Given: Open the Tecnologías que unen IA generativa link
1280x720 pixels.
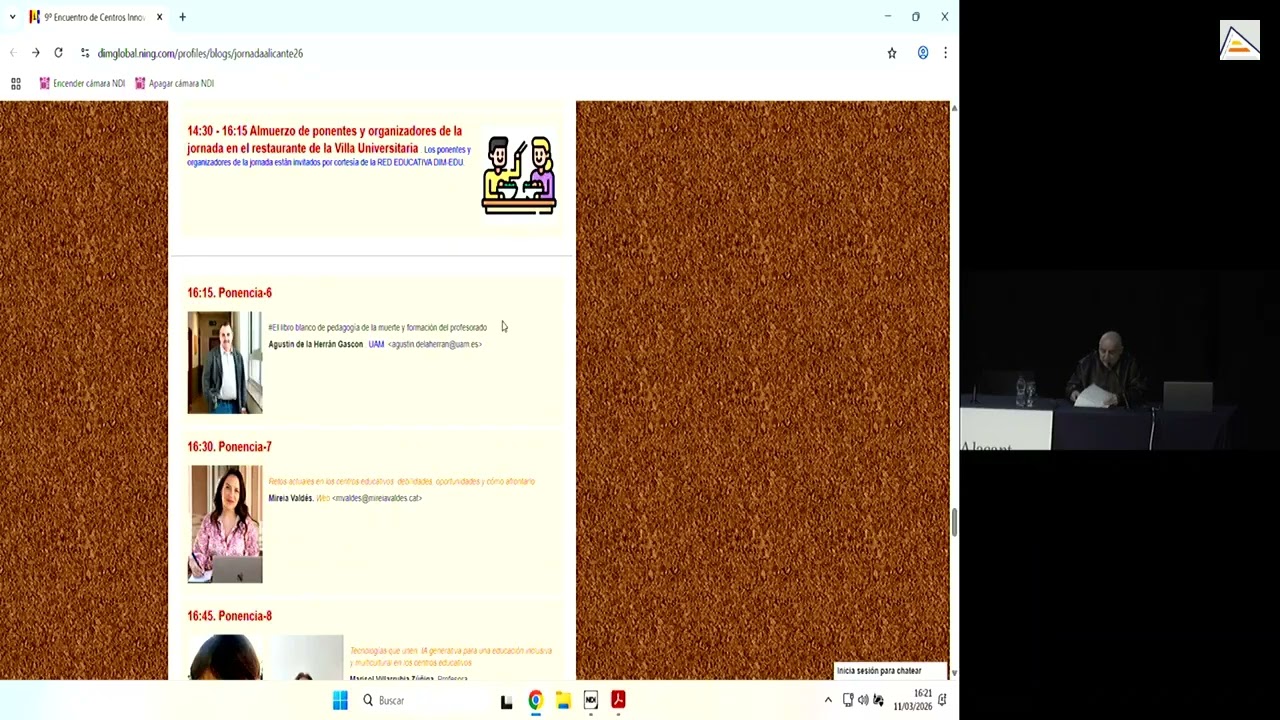Looking at the screenshot, I should point(450,656).
